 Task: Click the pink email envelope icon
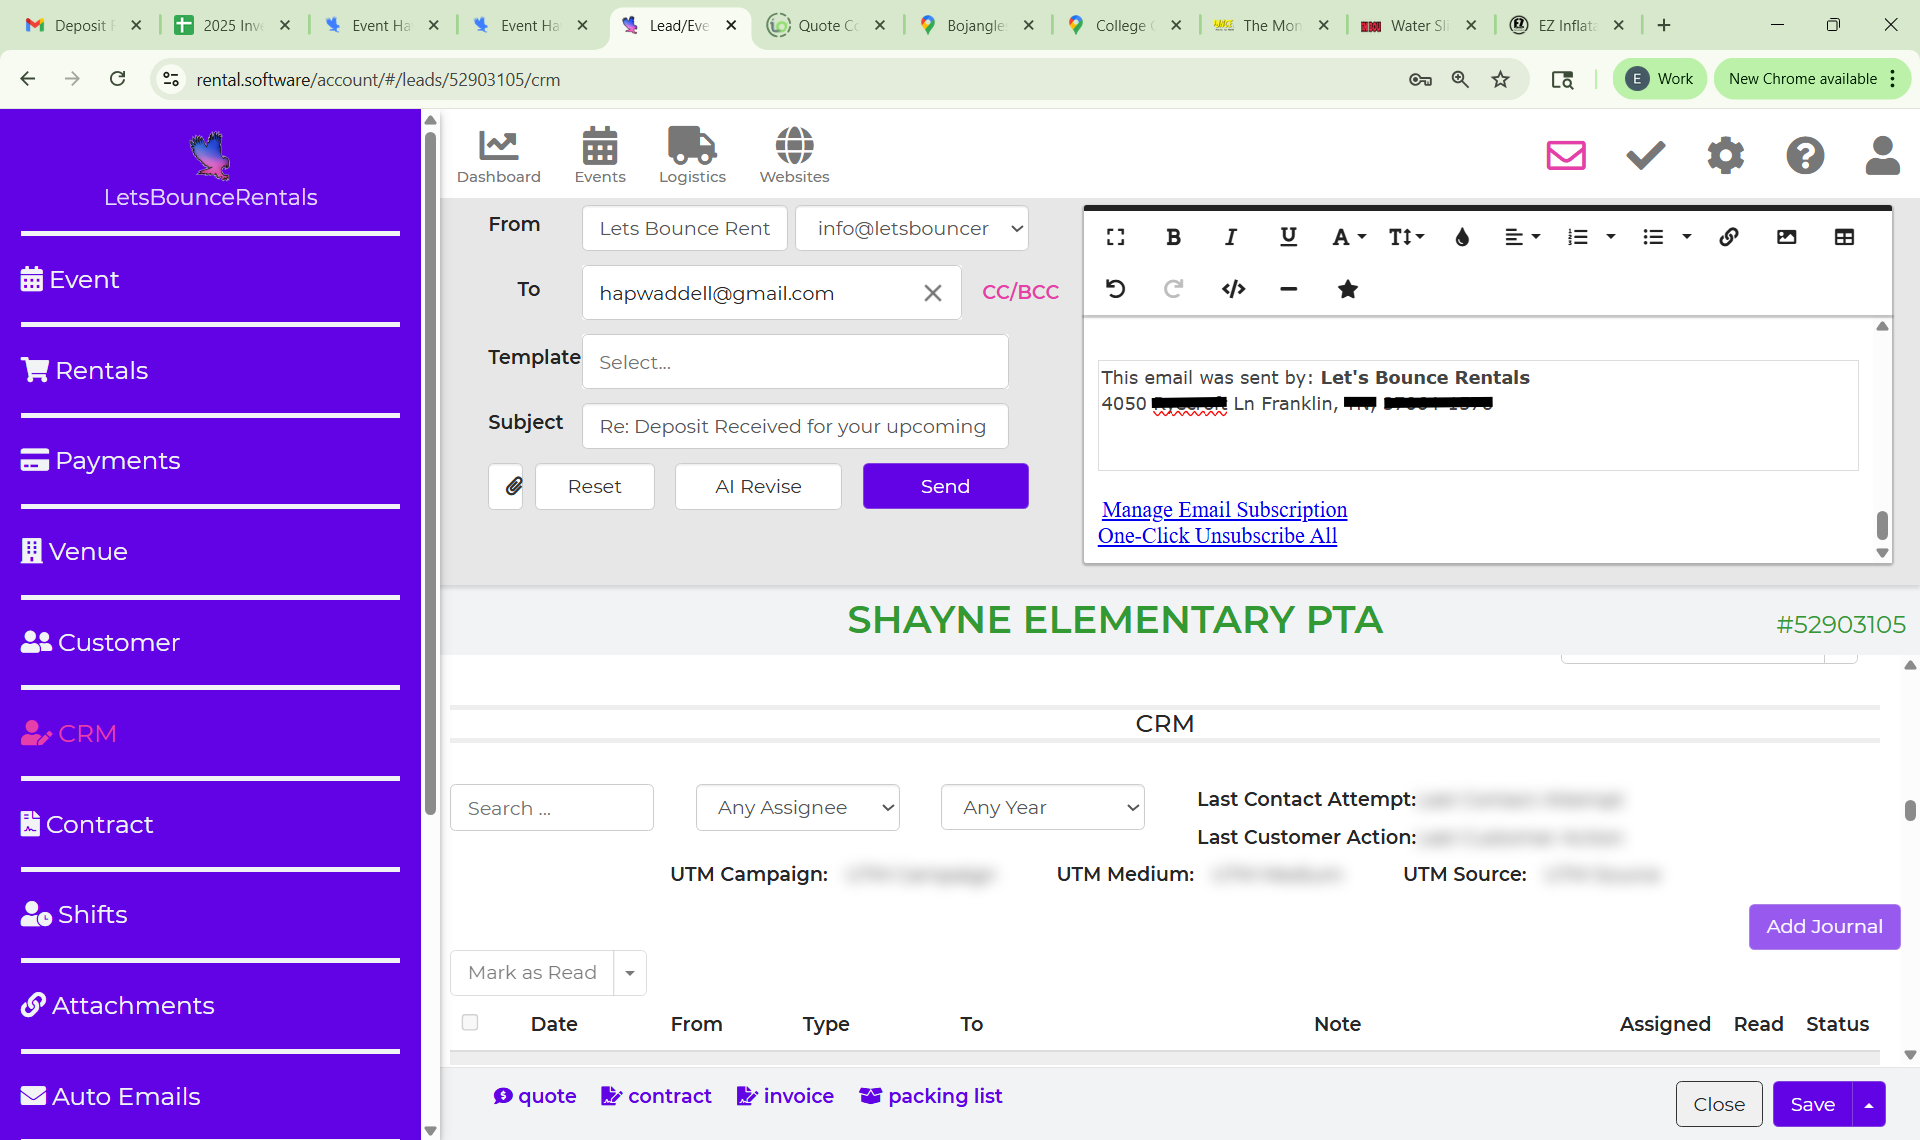[x=1566, y=155]
